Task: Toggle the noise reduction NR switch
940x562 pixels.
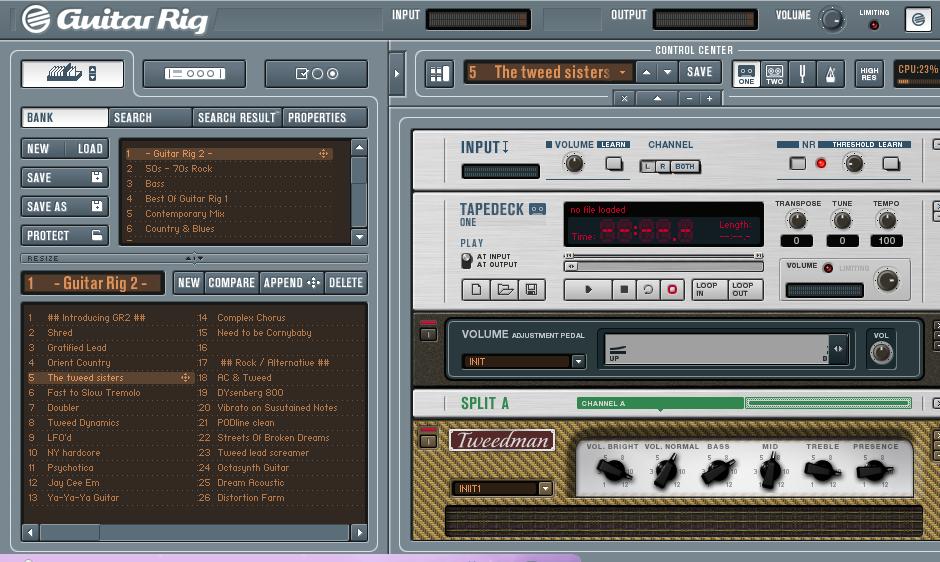Action: point(797,163)
